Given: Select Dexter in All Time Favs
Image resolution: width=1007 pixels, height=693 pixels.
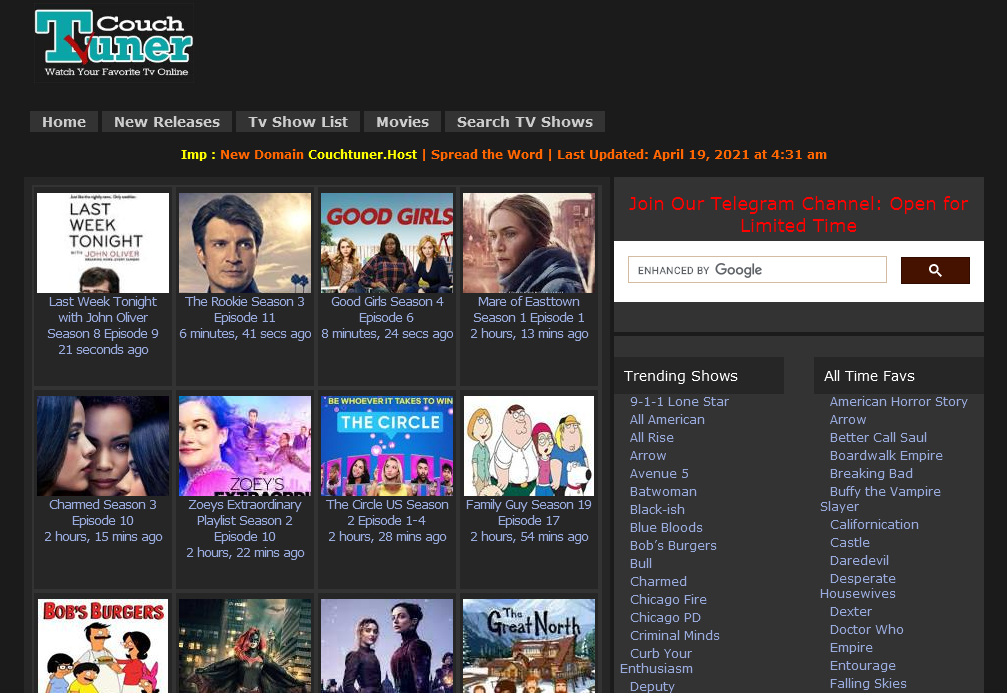Looking at the screenshot, I should click(x=850, y=611).
